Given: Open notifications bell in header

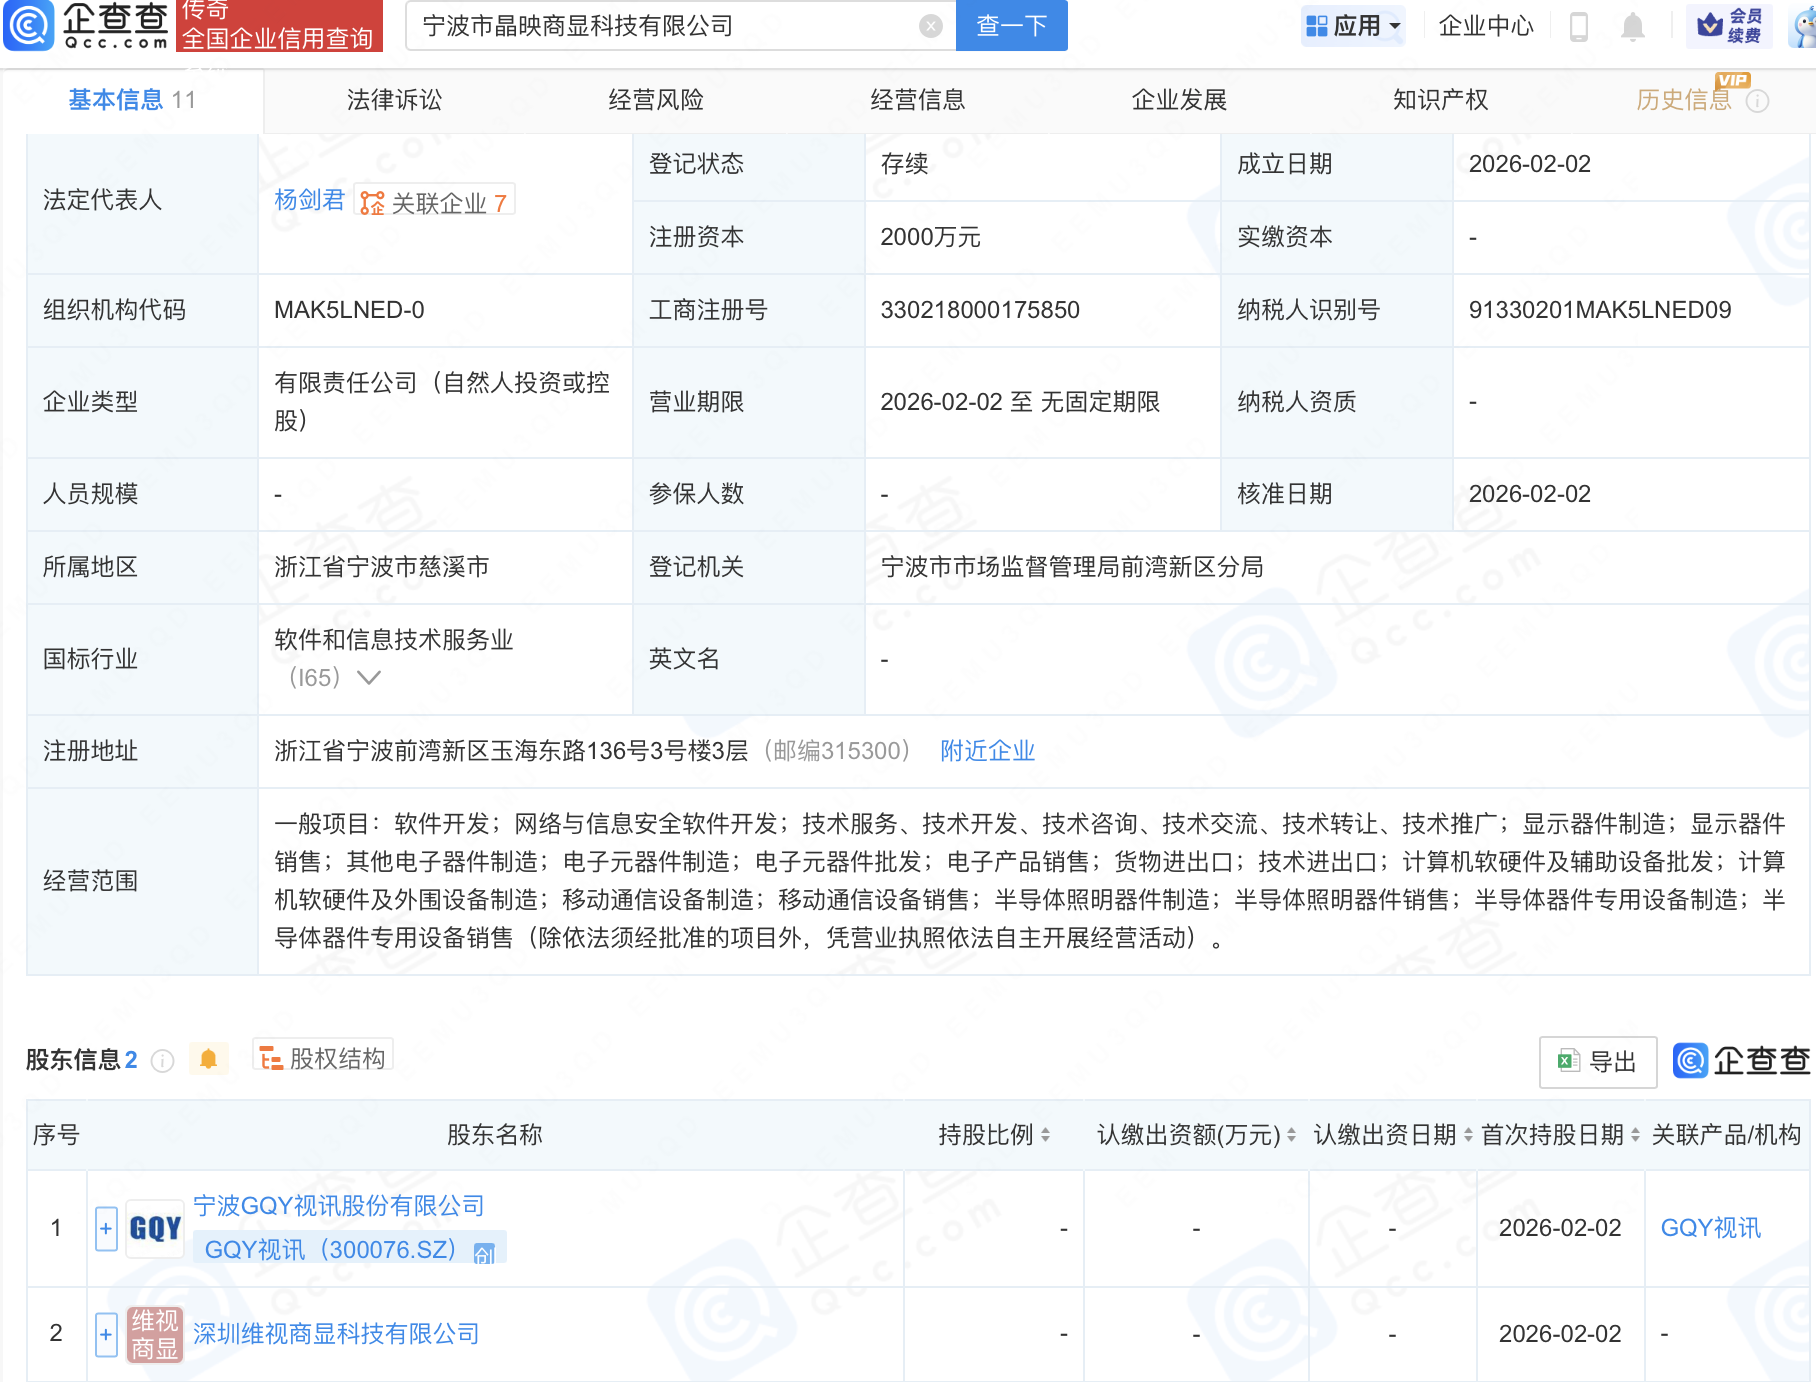Looking at the screenshot, I should (1632, 27).
